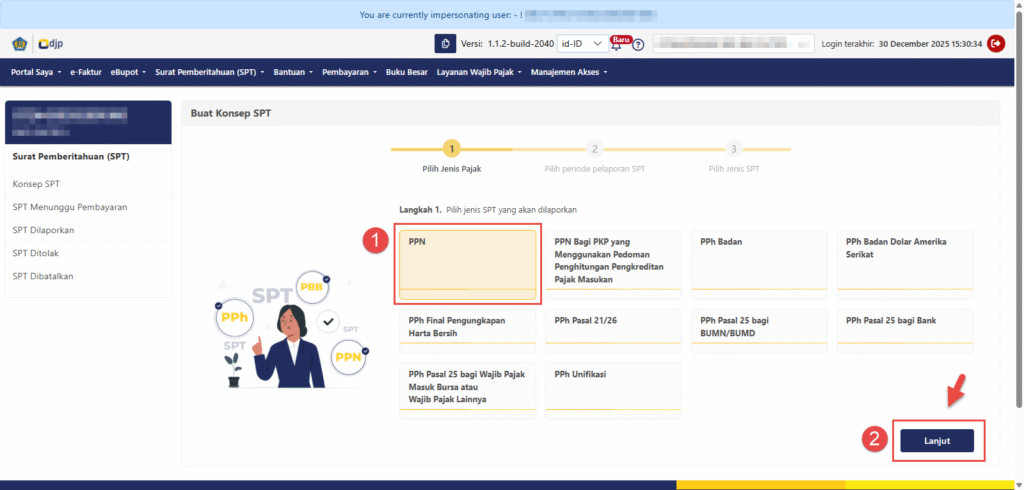Pick the PPh Unifikasi card
The width and height of the screenshot is (1024, 490).
point(613,390)
